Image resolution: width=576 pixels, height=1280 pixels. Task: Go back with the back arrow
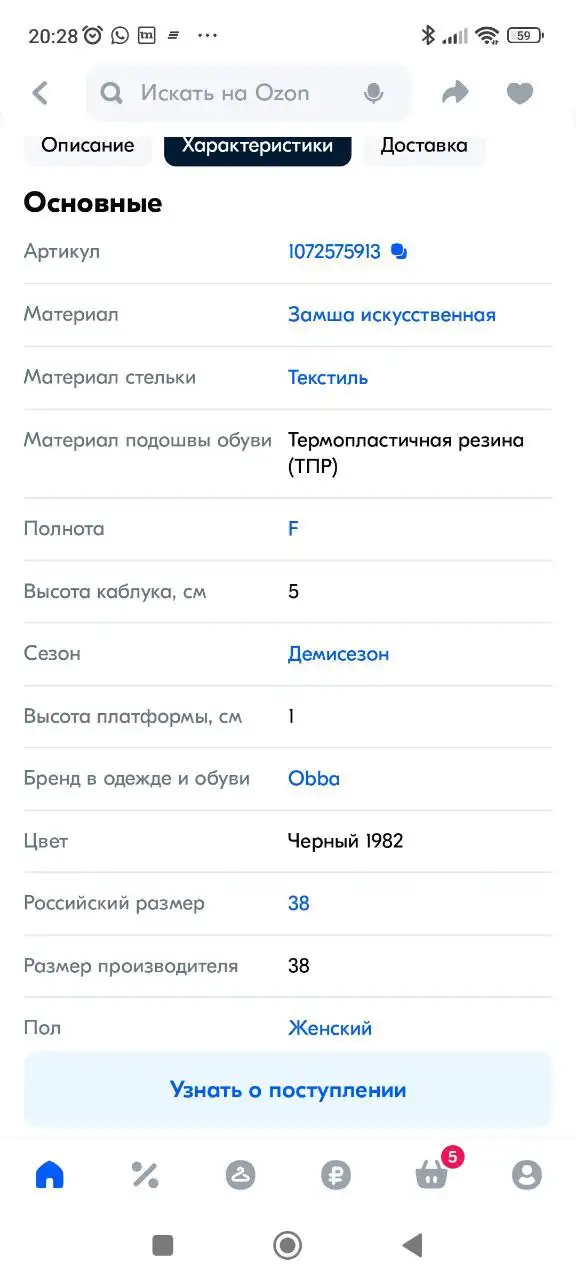pyautogui.click(x=40, y=92)
